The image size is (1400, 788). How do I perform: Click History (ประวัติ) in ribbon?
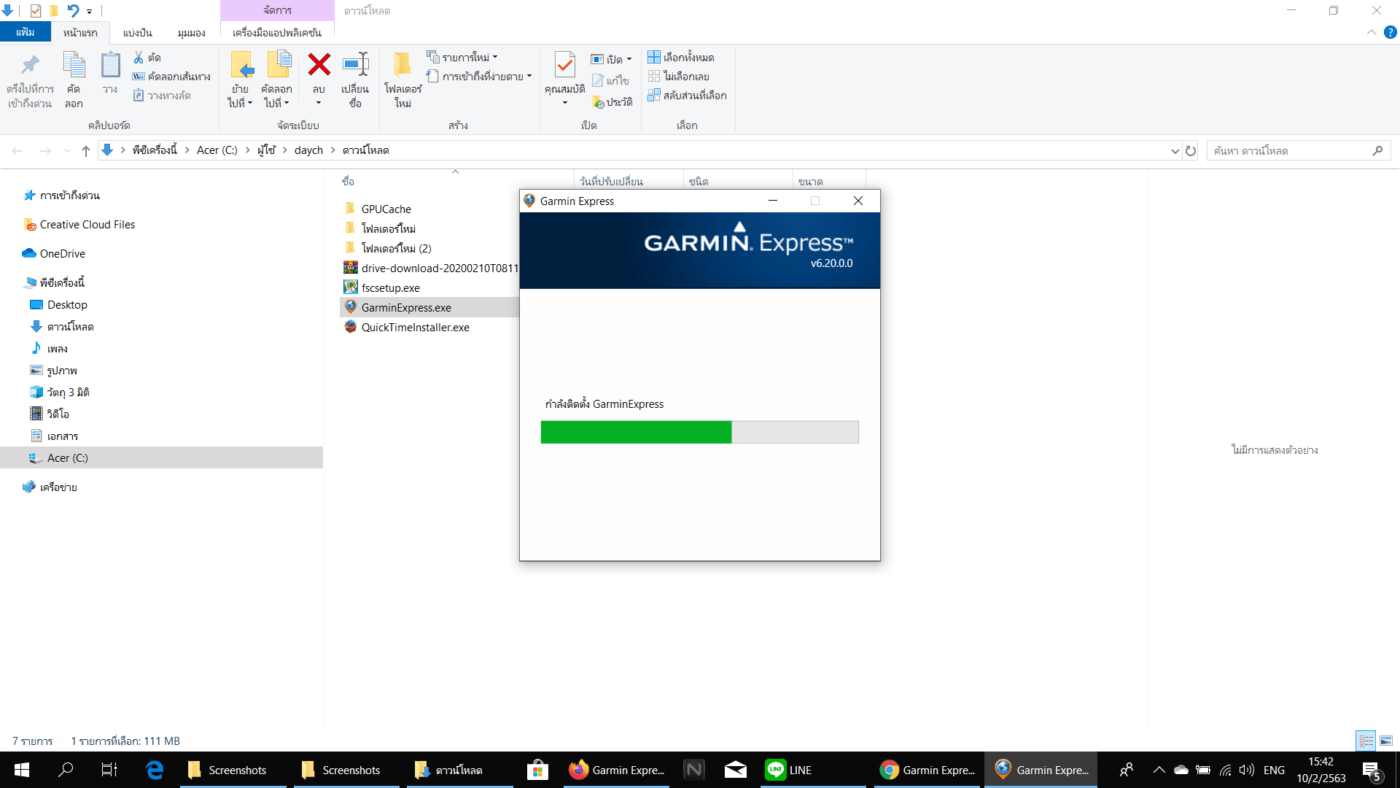click(611, 102)
